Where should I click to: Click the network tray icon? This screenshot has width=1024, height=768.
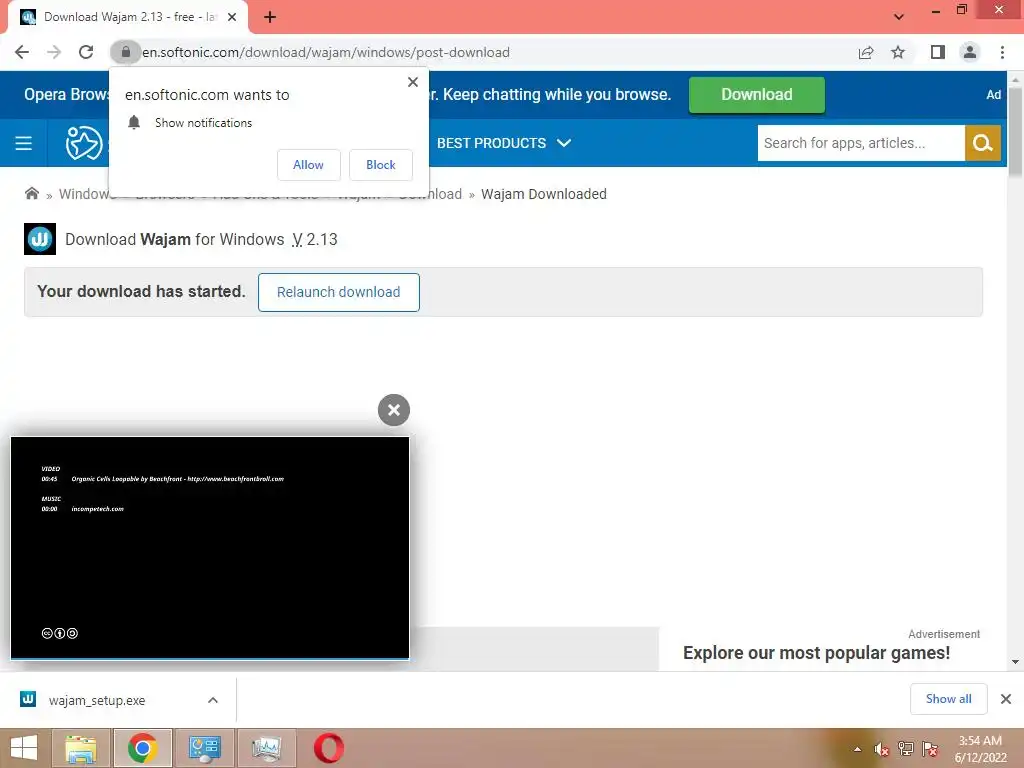tap(906, 749)
